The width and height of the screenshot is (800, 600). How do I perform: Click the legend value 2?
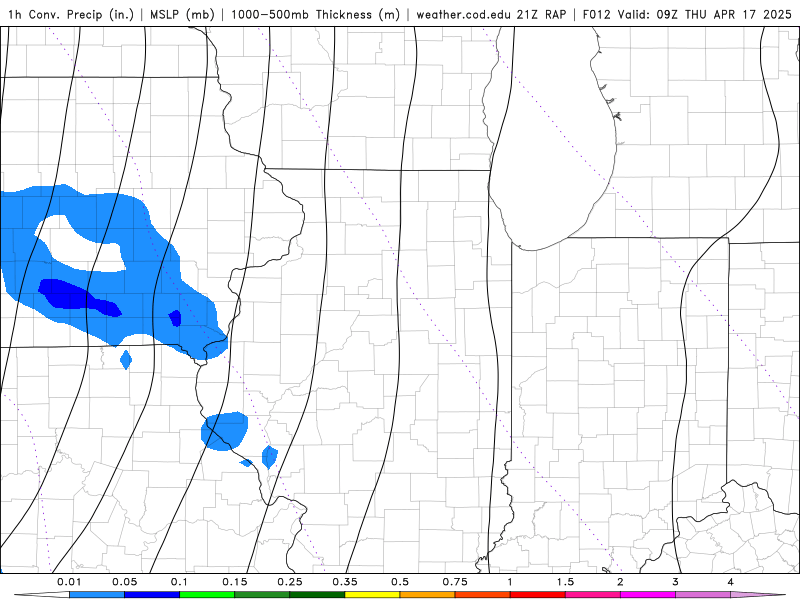point(620,582)
